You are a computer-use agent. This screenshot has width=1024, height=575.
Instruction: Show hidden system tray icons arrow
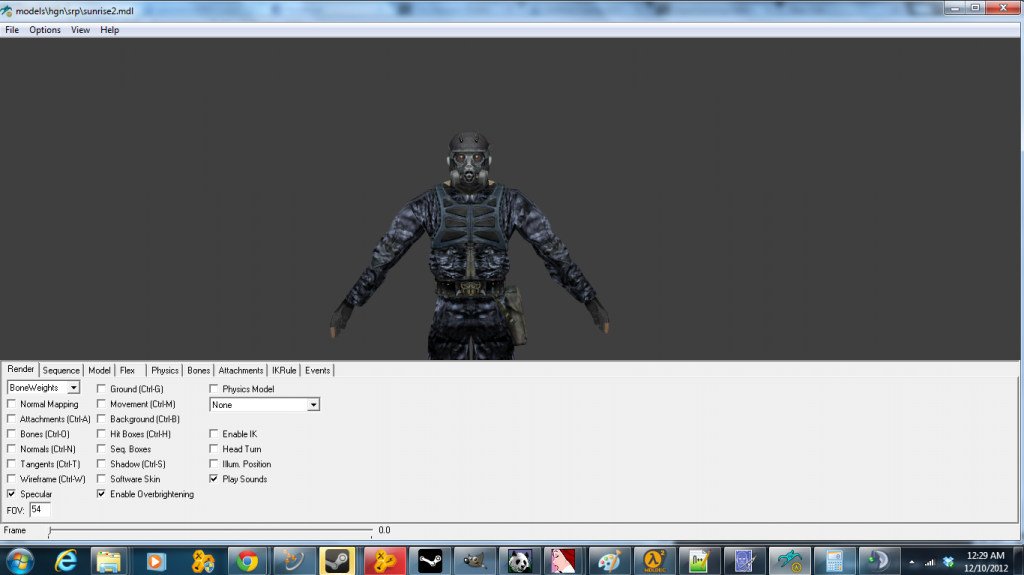point(912,562)
